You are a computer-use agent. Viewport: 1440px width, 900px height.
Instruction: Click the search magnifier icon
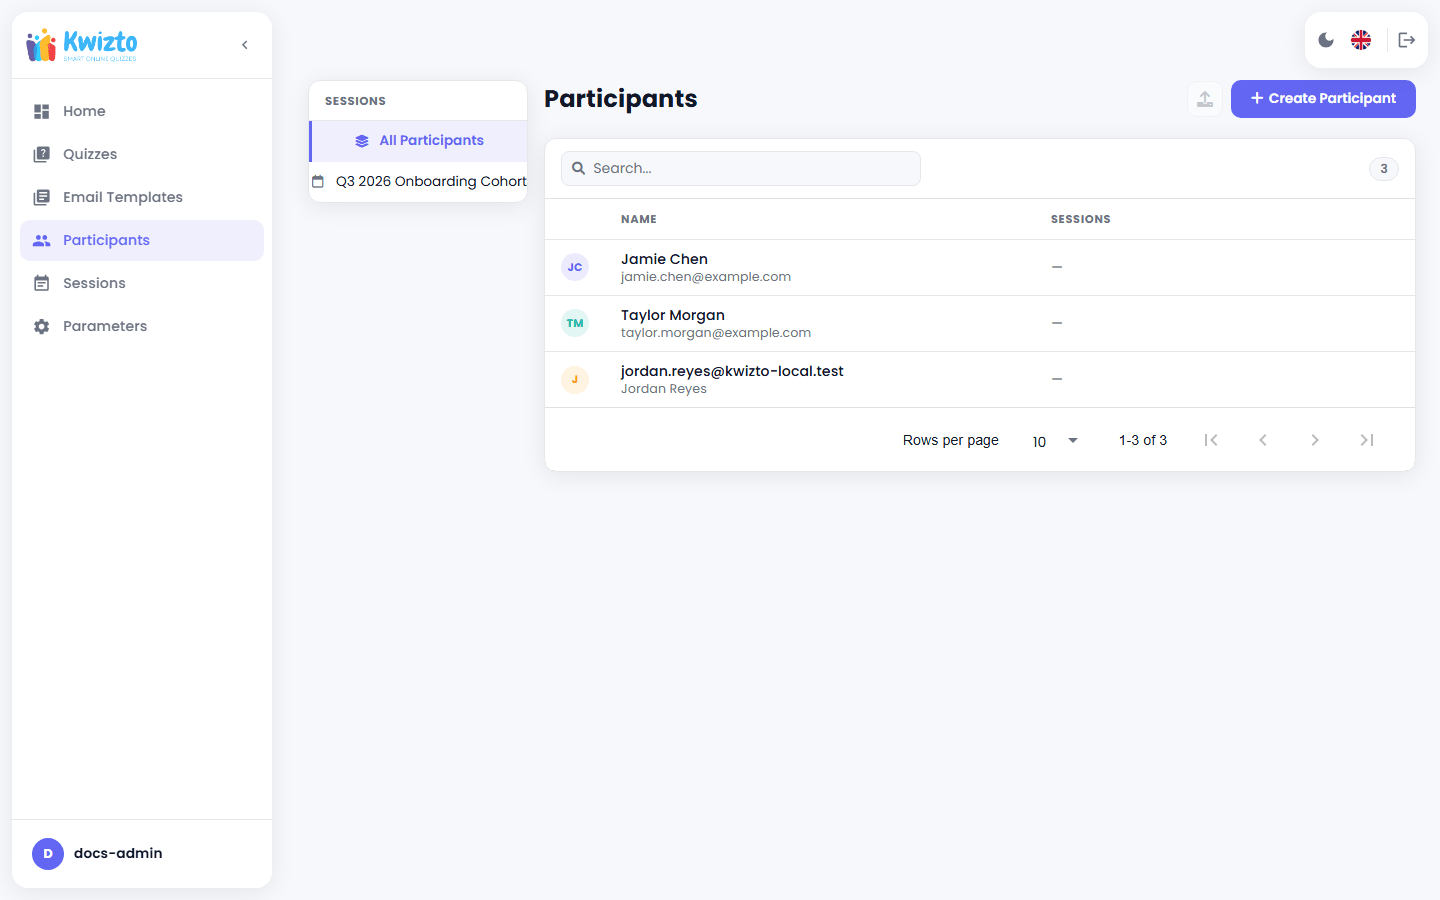coord(578,168)
